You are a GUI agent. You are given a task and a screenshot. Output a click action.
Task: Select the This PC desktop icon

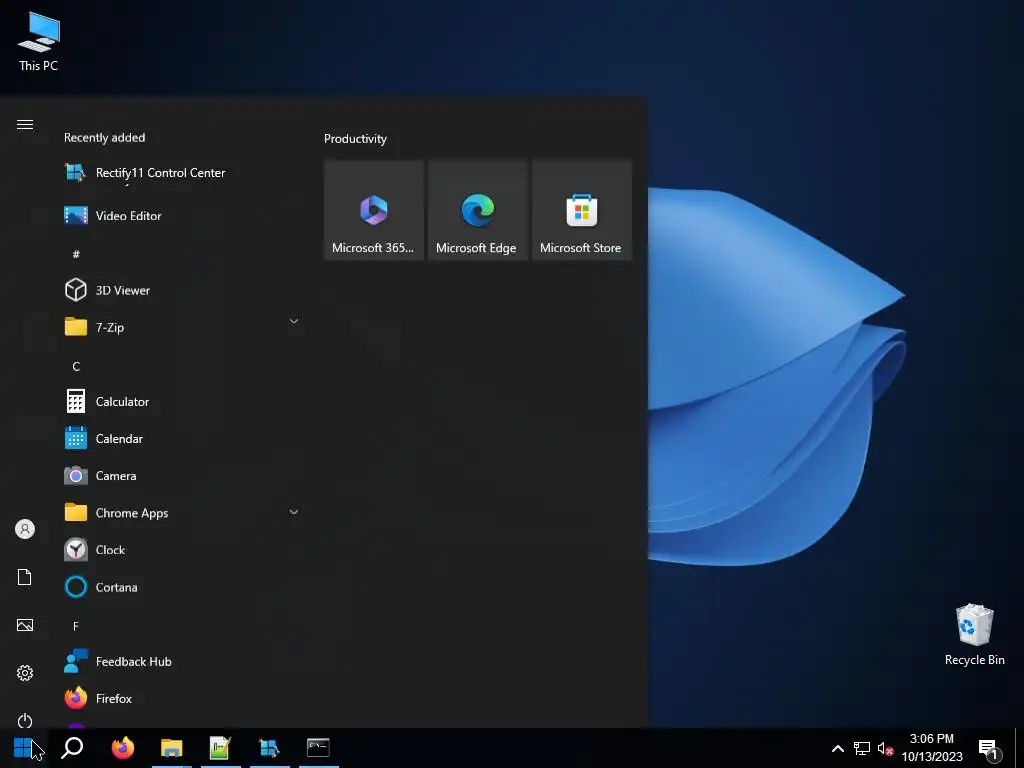pyautogui.click(x=39, y=42)
